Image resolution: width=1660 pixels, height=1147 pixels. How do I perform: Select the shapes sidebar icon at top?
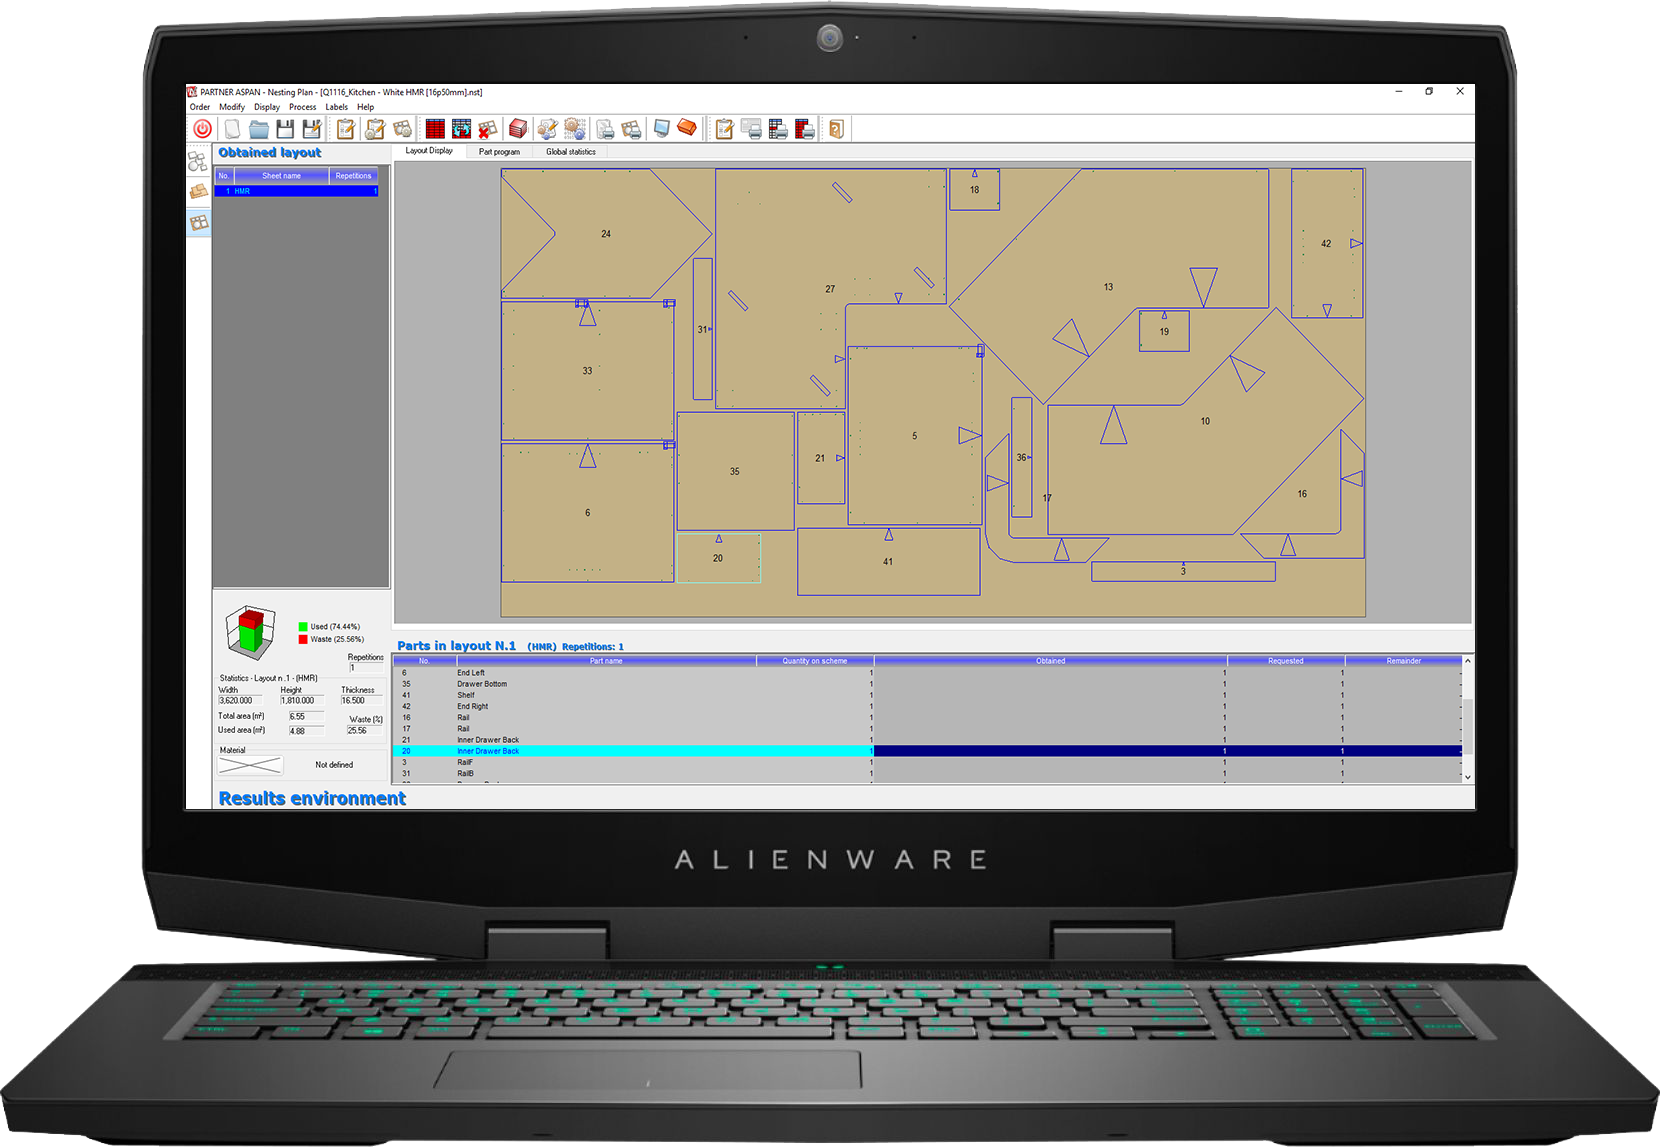[199, 161]
